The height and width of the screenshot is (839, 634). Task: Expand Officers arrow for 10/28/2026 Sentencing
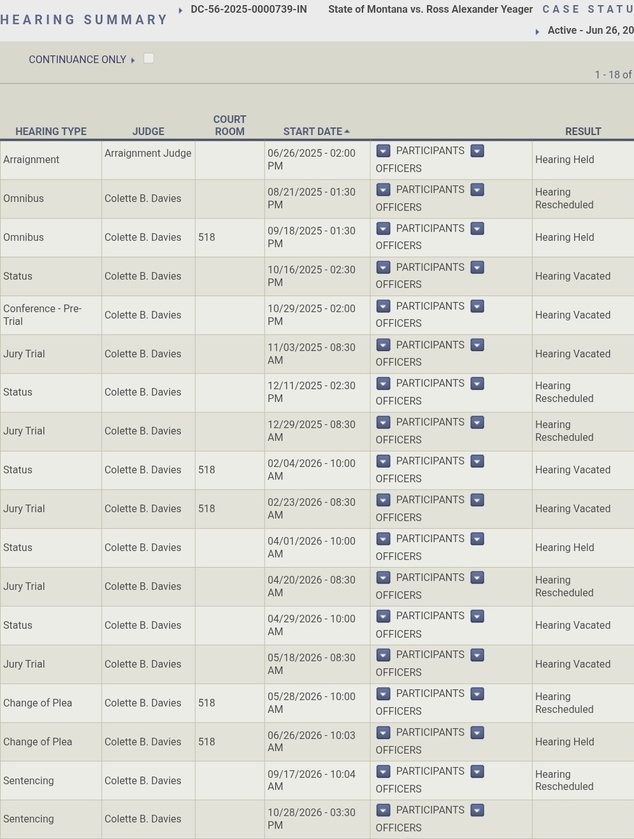point(477,810)
